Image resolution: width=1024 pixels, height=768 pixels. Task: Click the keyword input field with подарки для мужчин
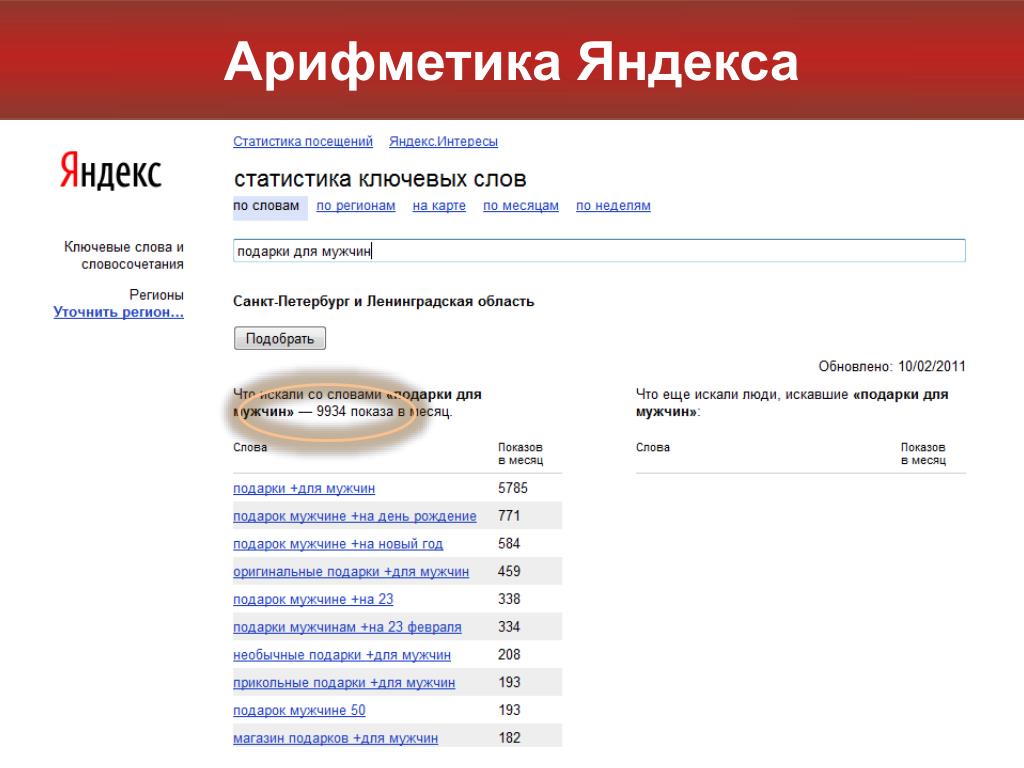(x=599, y=251)
